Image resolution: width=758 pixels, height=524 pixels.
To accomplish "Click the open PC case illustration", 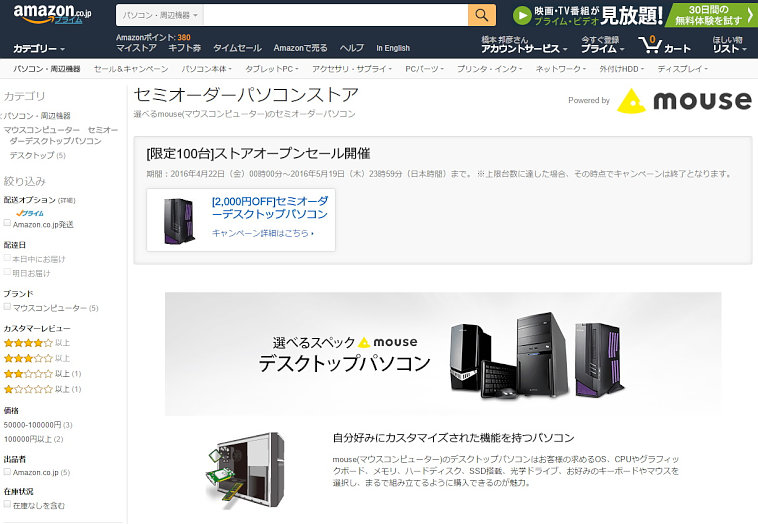I will pos(245,470).
